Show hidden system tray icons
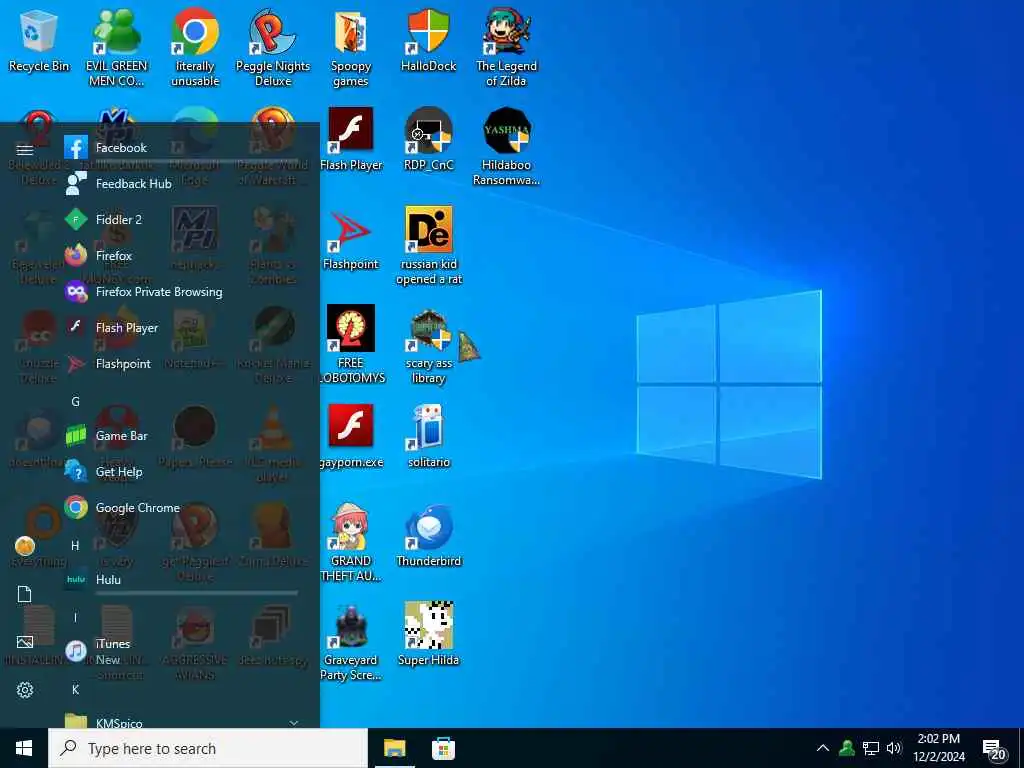Screen dimensions: 1024x768 (823, 748)
